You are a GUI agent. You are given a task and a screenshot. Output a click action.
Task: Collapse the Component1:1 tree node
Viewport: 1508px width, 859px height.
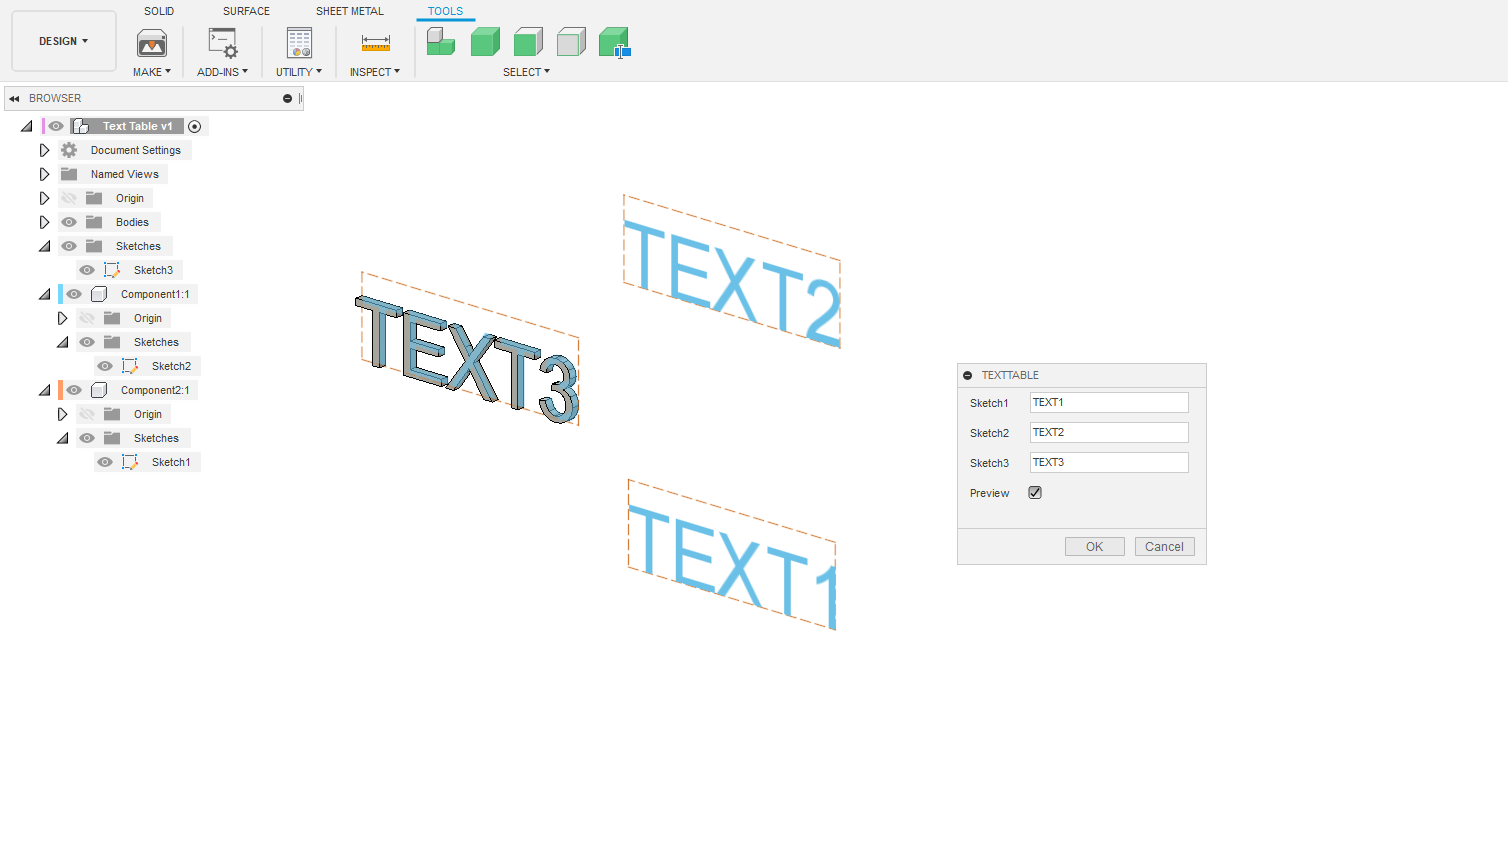44,294
